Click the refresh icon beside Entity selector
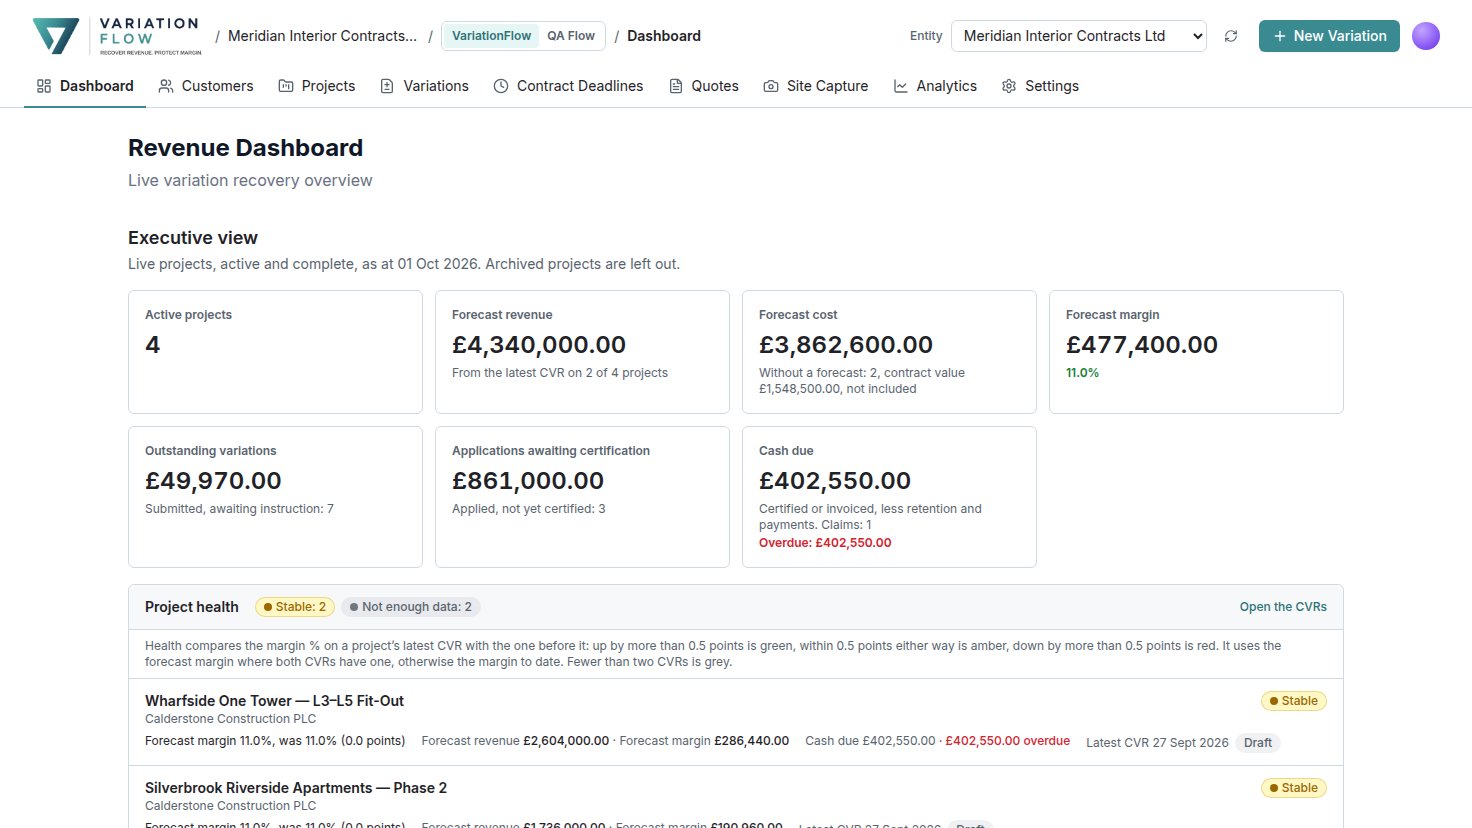Viewport: 1472px width, 828px height. pyautogui.click(x=1231, y=36)
